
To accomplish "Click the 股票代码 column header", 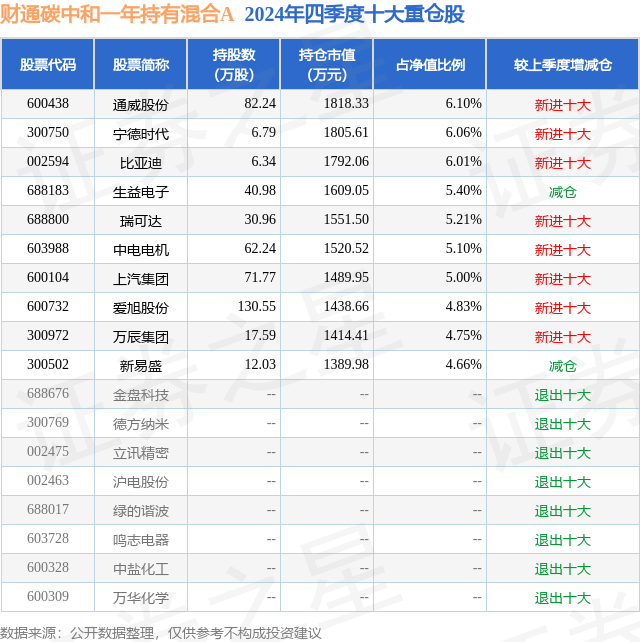I will (x=48, y=65).
